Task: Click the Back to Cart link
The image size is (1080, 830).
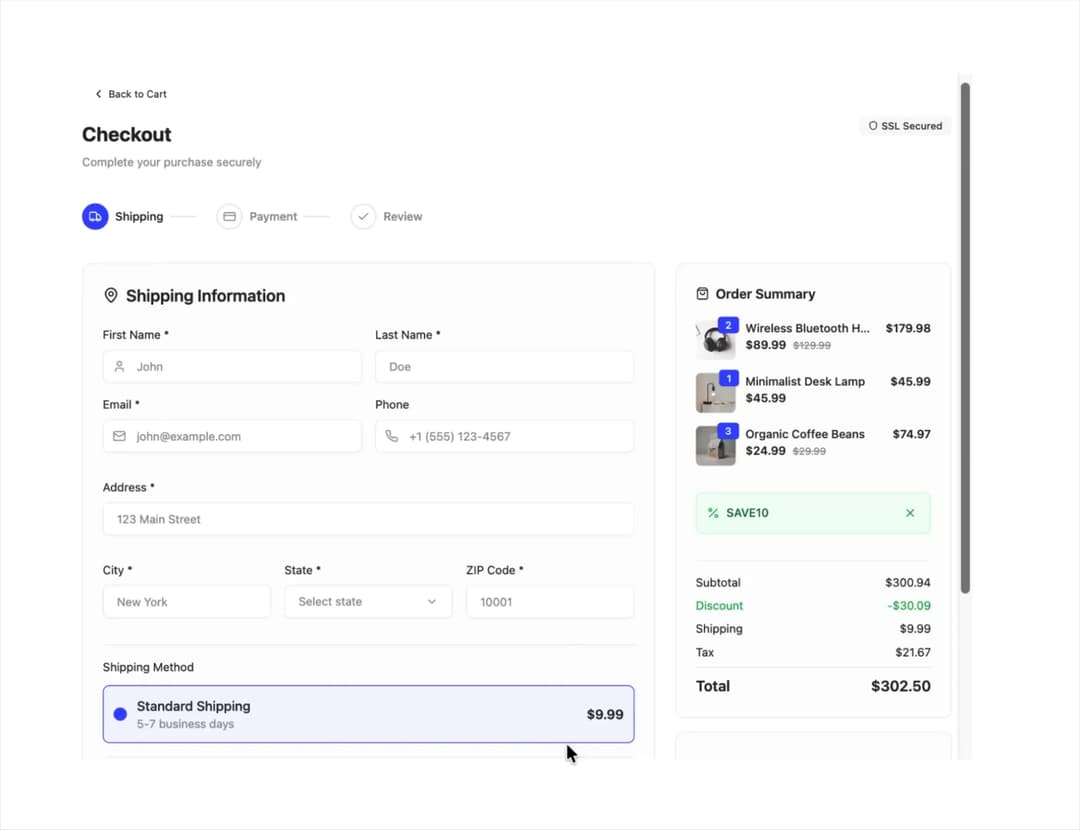Action: 130,94
